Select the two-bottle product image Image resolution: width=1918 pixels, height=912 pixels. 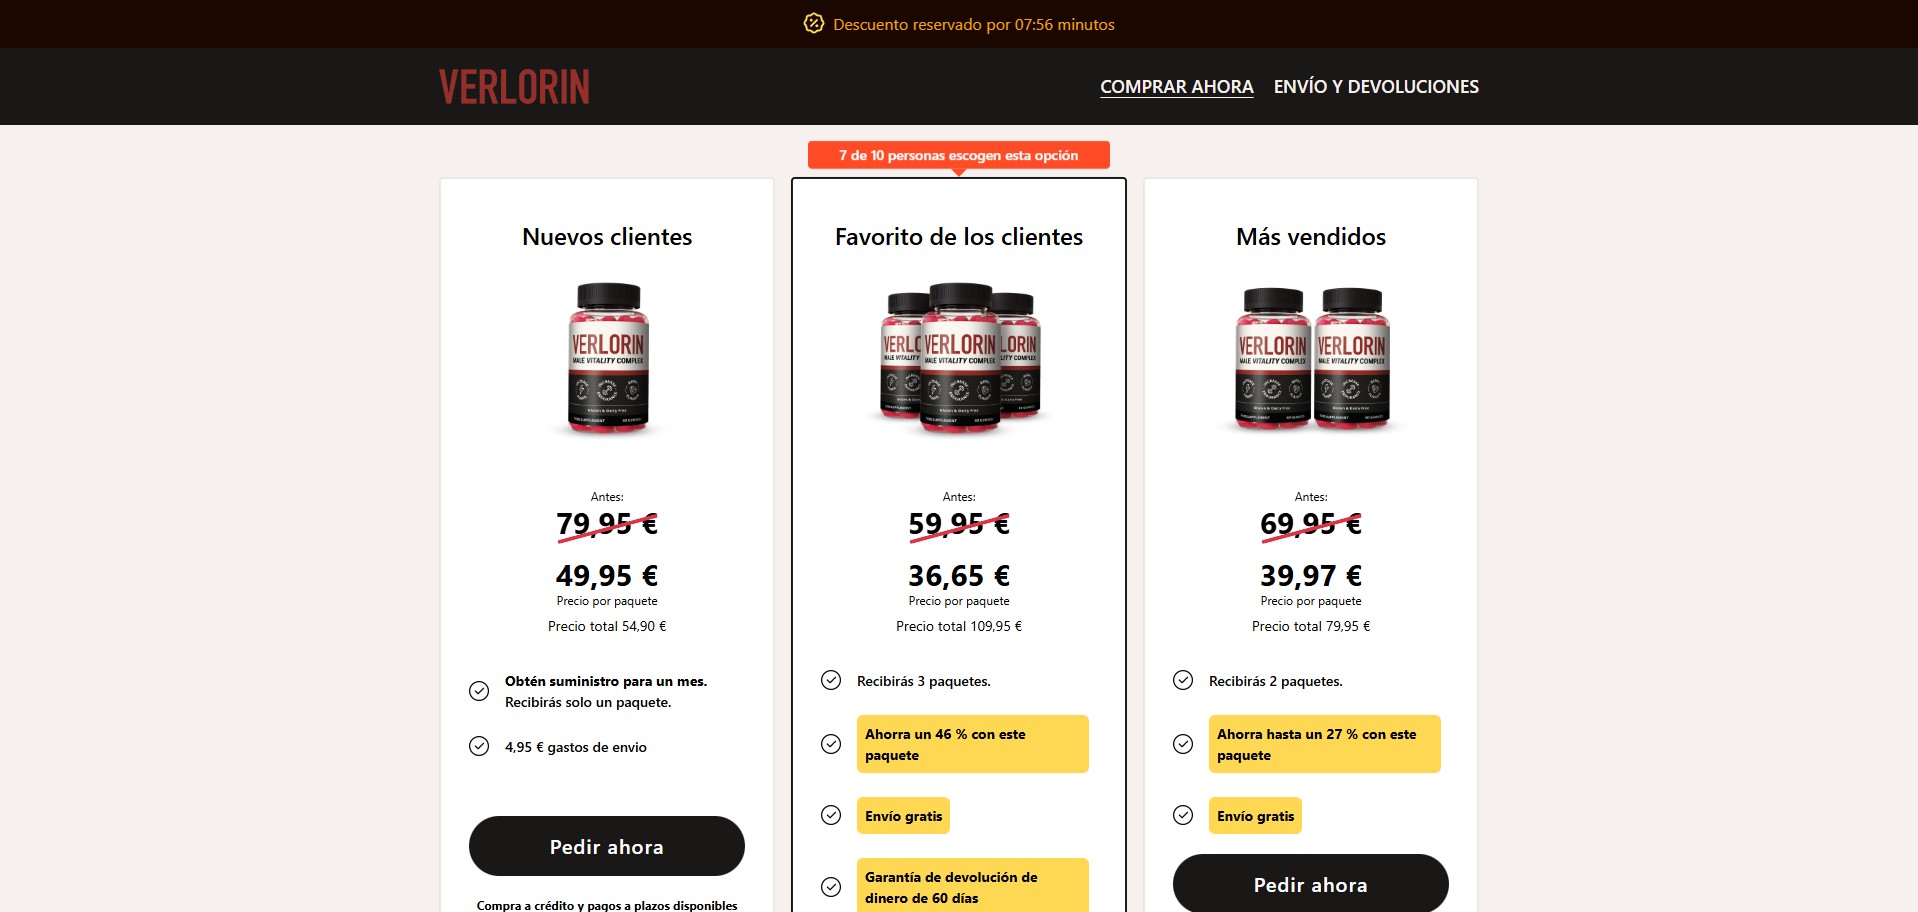1312,358
